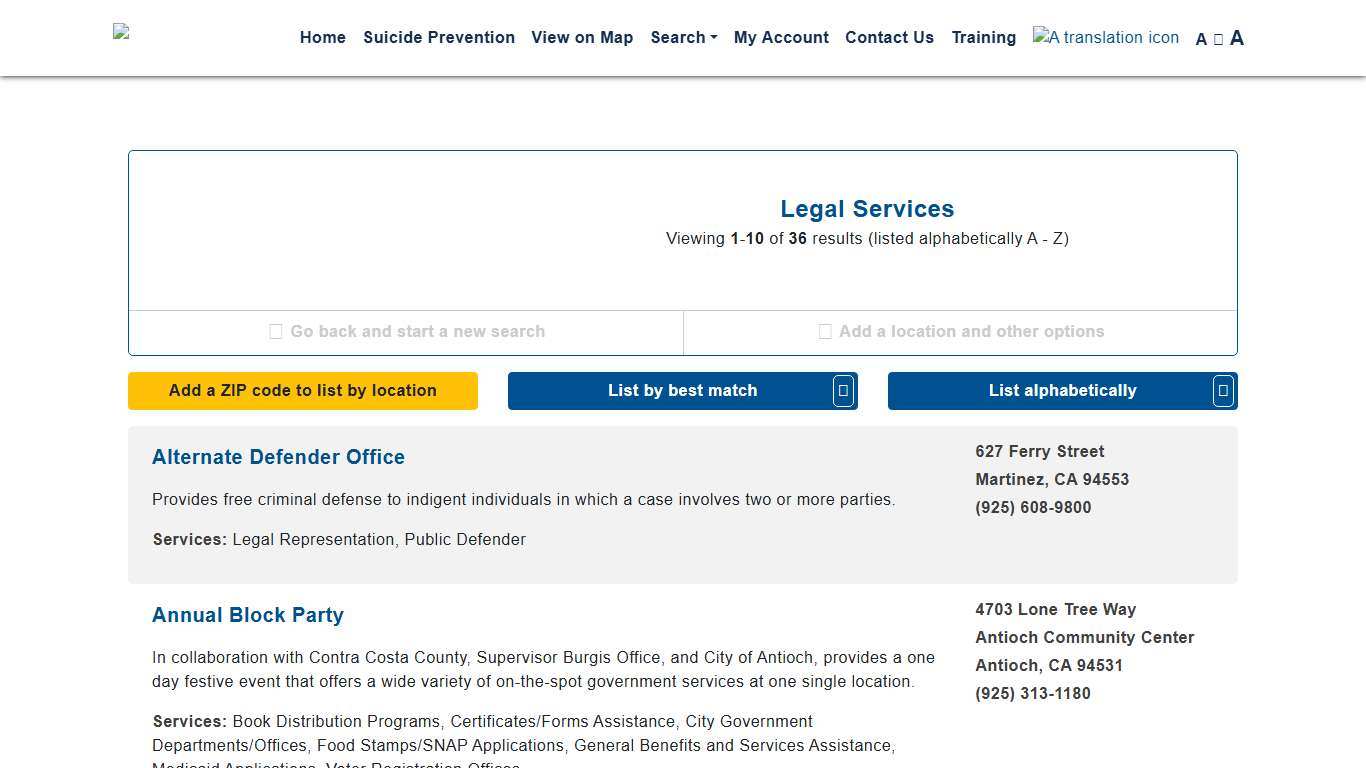Image resolution: width=1366 pixels, height=768 pixels.
Task: Open the Suicide Prevention page
Action: tap(439, 38)
